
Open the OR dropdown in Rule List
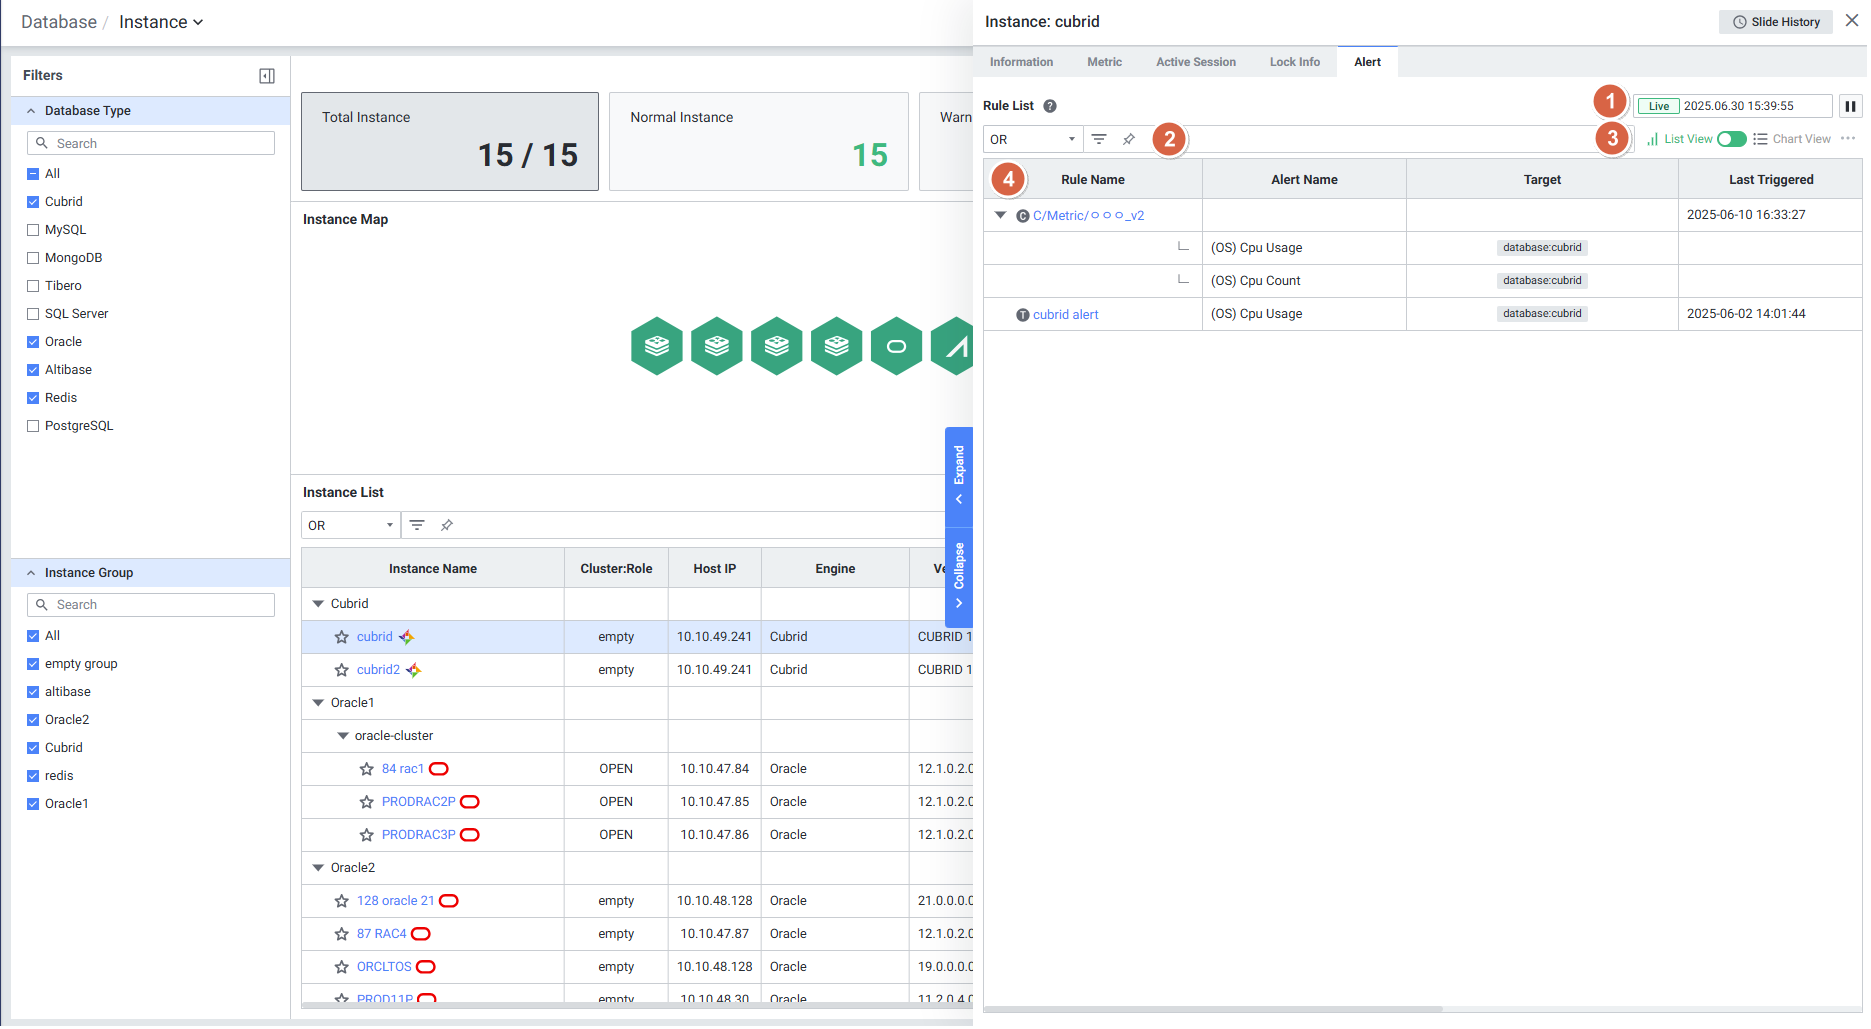pos(1032,139)
